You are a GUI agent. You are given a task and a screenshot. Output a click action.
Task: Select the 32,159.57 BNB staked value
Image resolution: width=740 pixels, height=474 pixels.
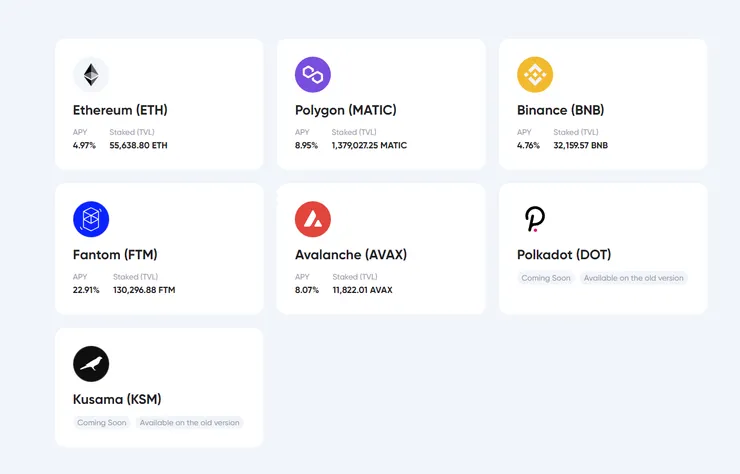[x=580, y=145]
